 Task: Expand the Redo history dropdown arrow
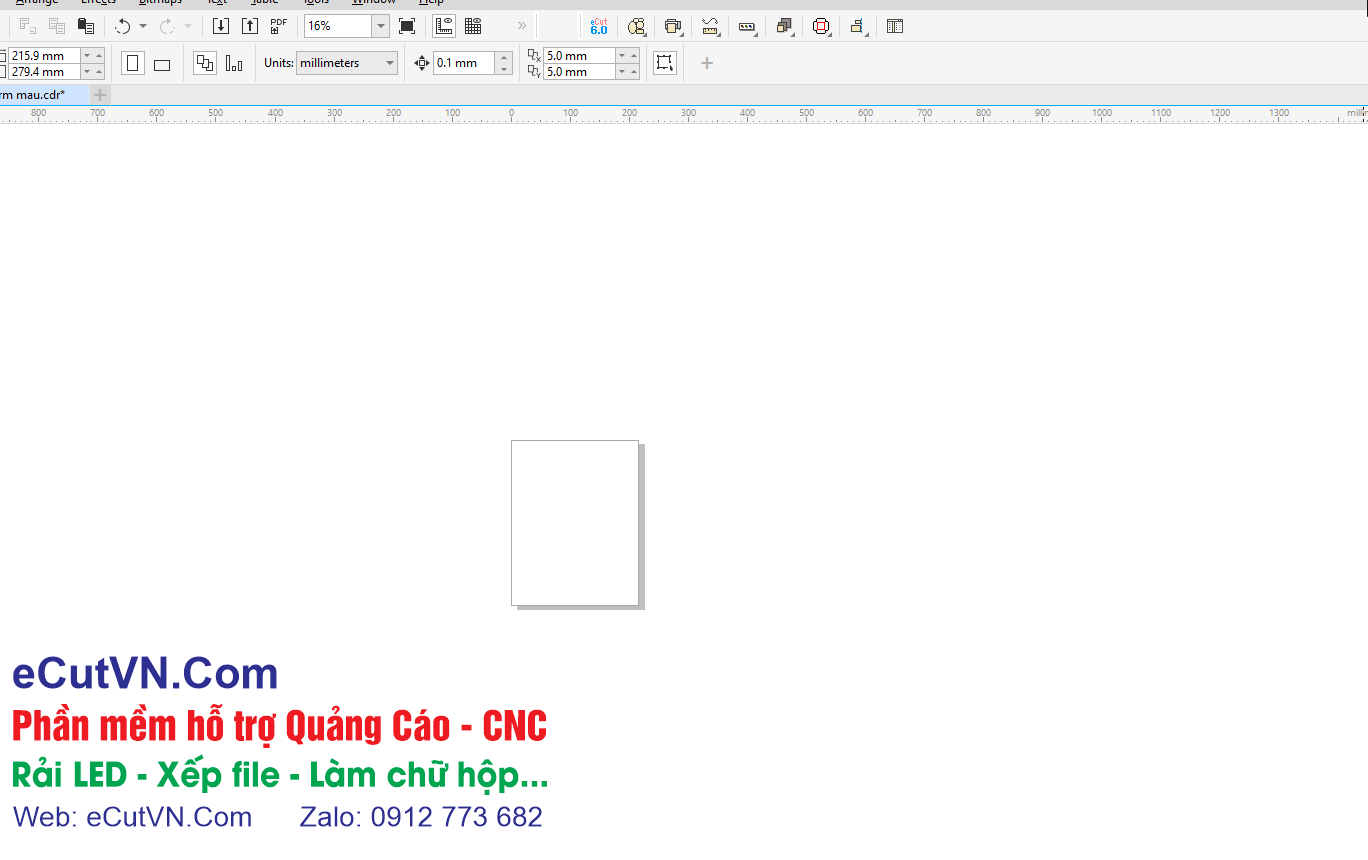188,26
